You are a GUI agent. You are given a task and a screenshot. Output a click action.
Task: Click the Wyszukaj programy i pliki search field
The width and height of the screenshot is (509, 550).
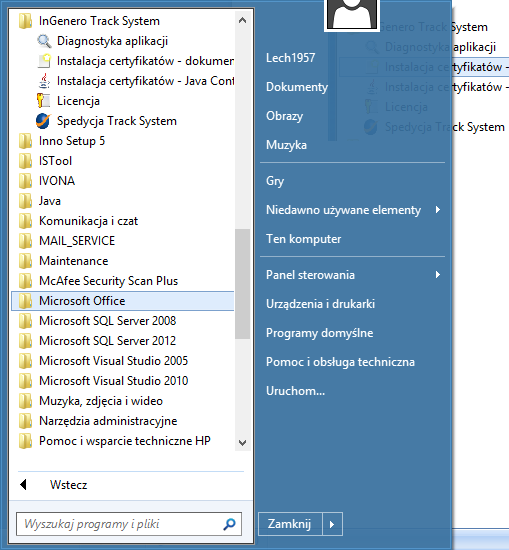point(129,524)
